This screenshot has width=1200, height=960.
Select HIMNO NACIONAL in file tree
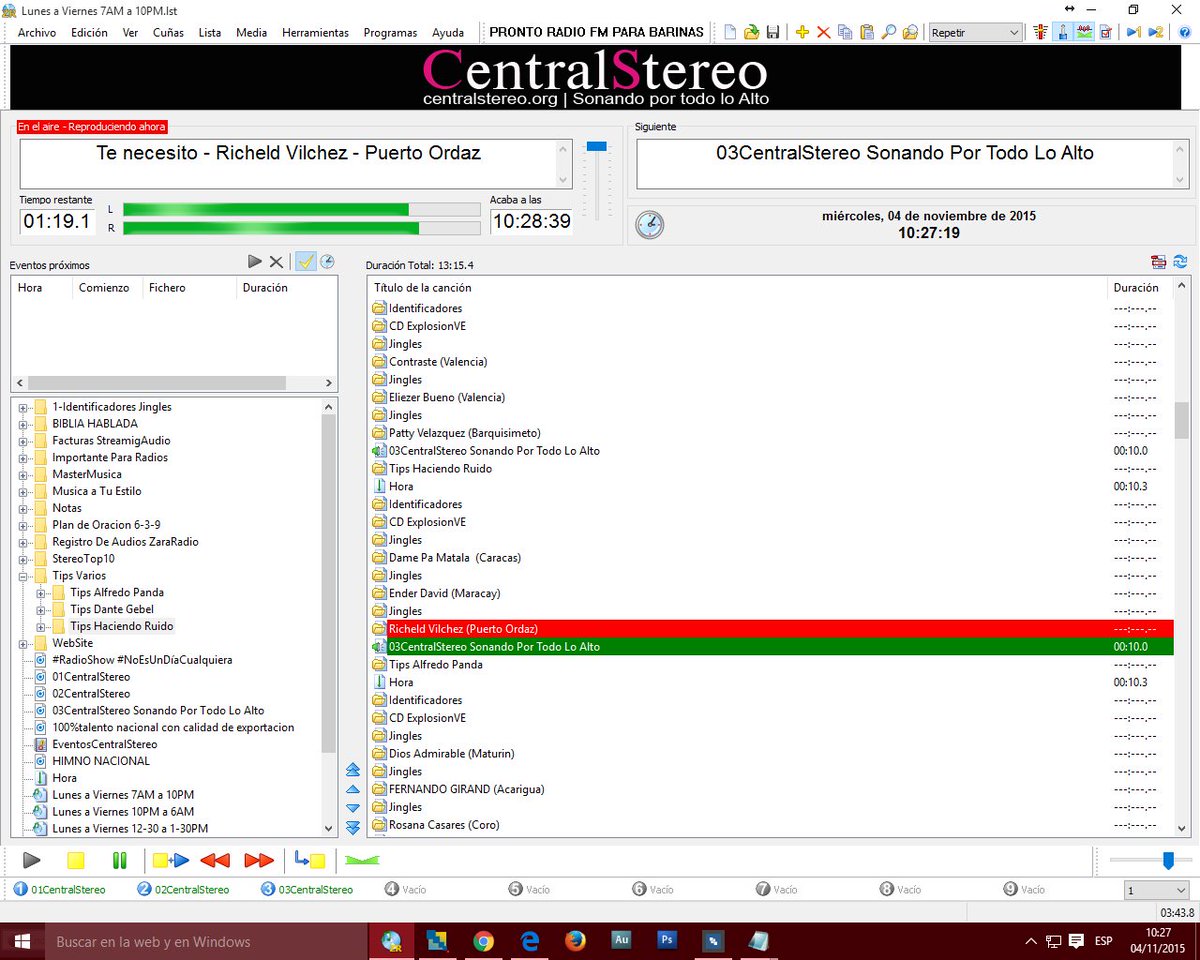101,761
